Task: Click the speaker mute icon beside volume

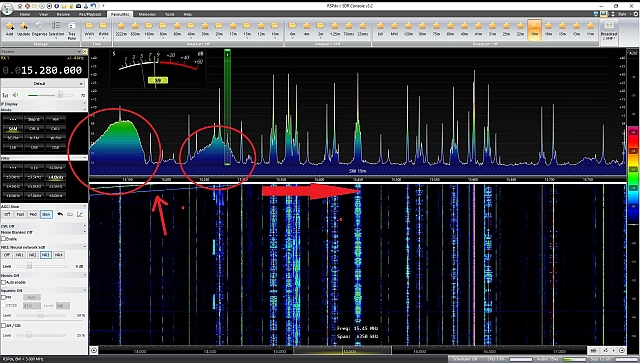Action: [x=15, y=95]
